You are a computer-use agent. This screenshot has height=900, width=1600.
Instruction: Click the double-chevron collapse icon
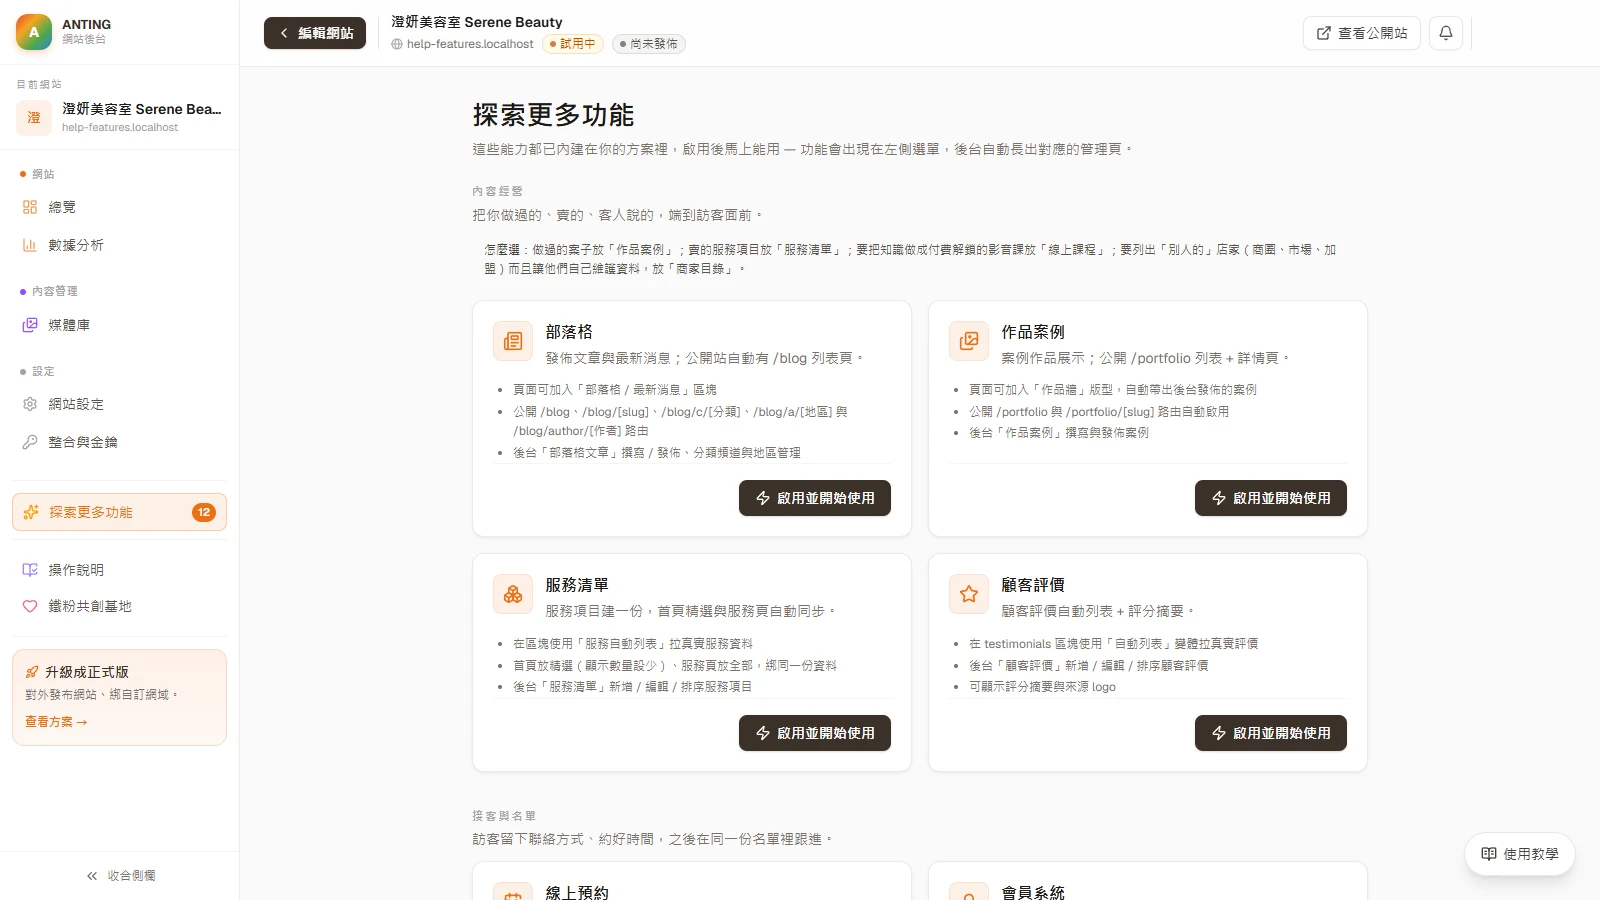pos(92,875)
